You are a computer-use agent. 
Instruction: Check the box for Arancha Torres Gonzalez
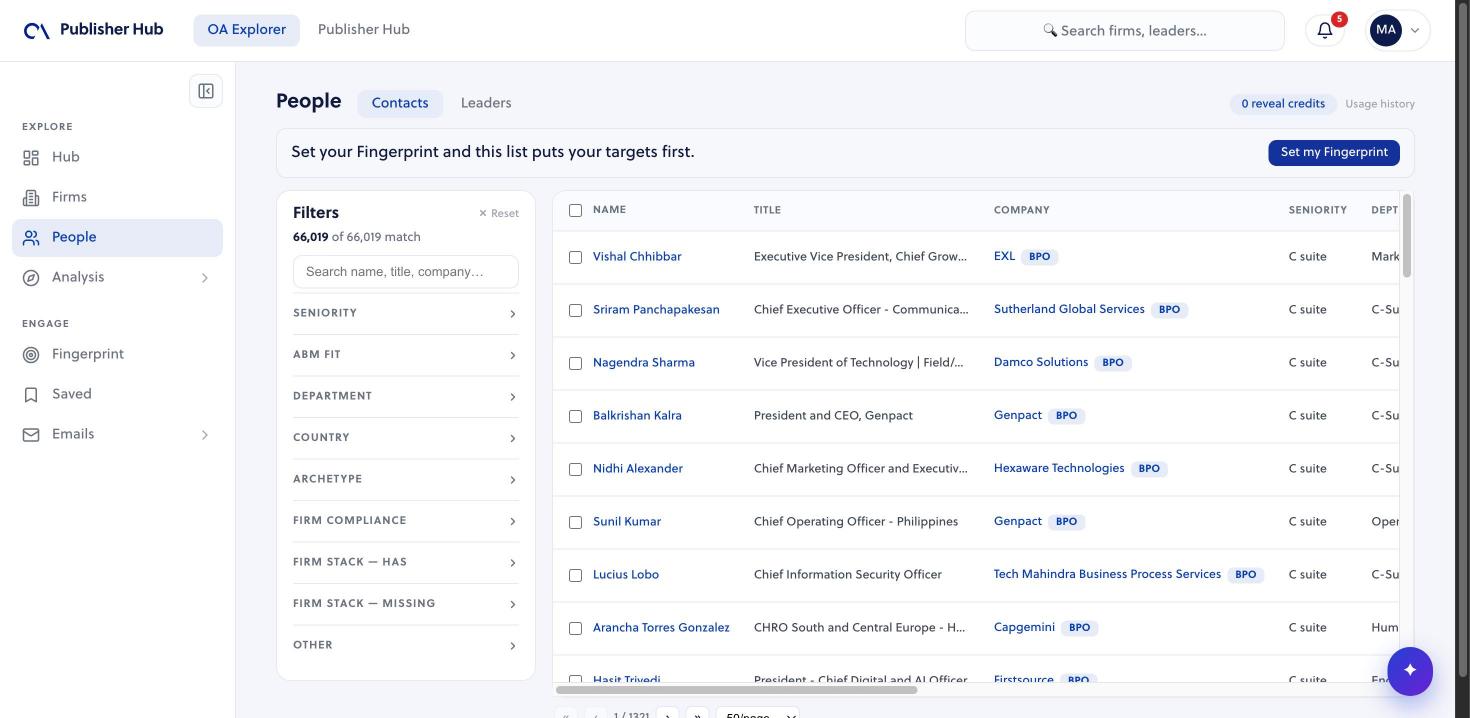(575, 628)
